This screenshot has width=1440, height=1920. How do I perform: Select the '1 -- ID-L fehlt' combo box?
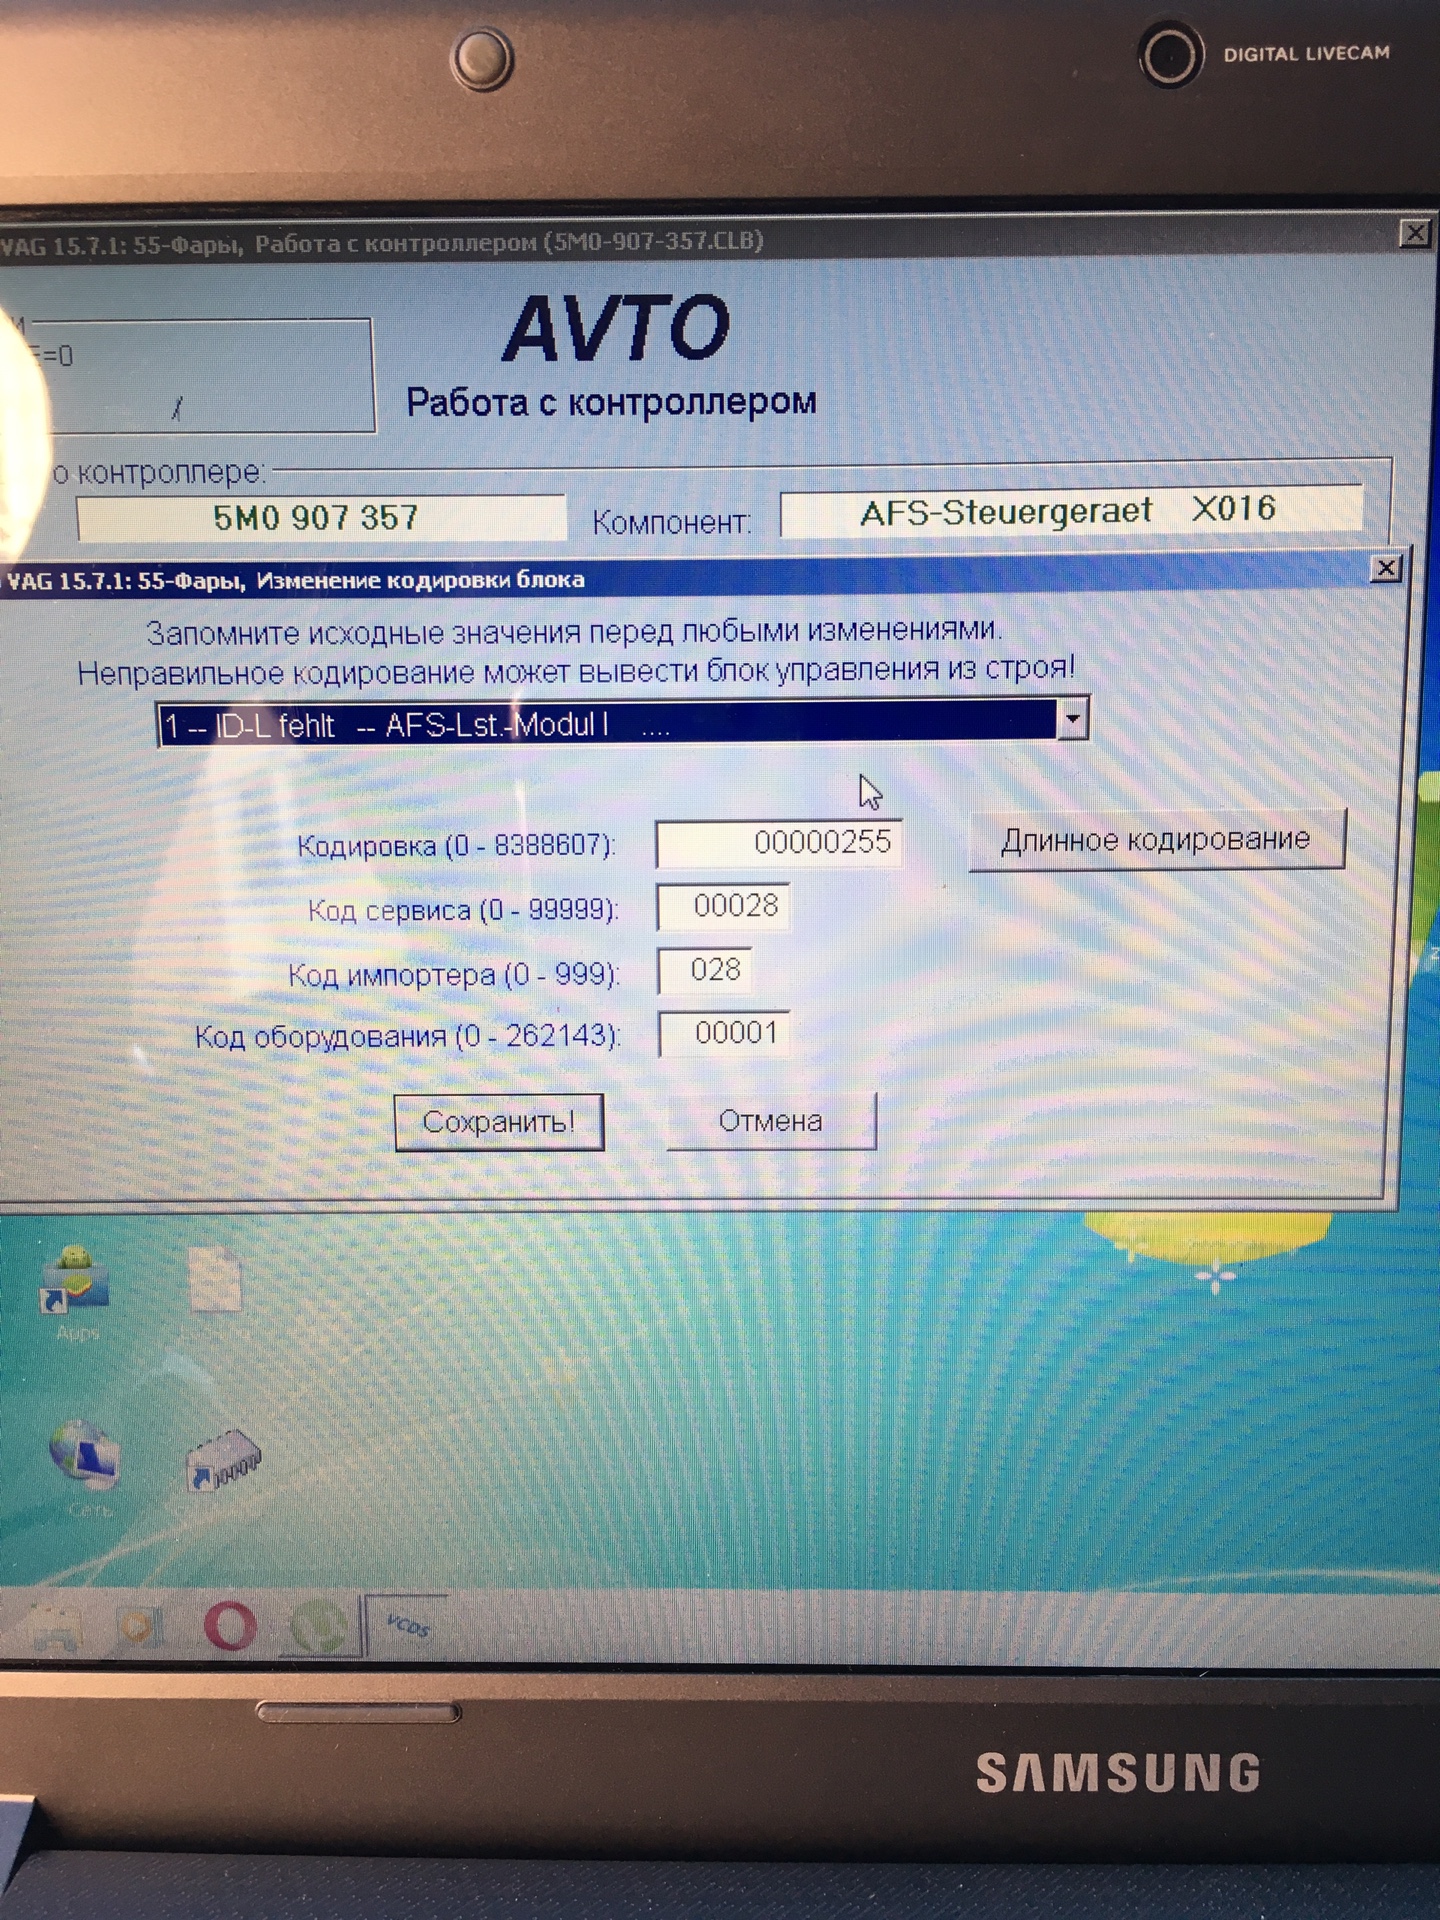[606, 724]
